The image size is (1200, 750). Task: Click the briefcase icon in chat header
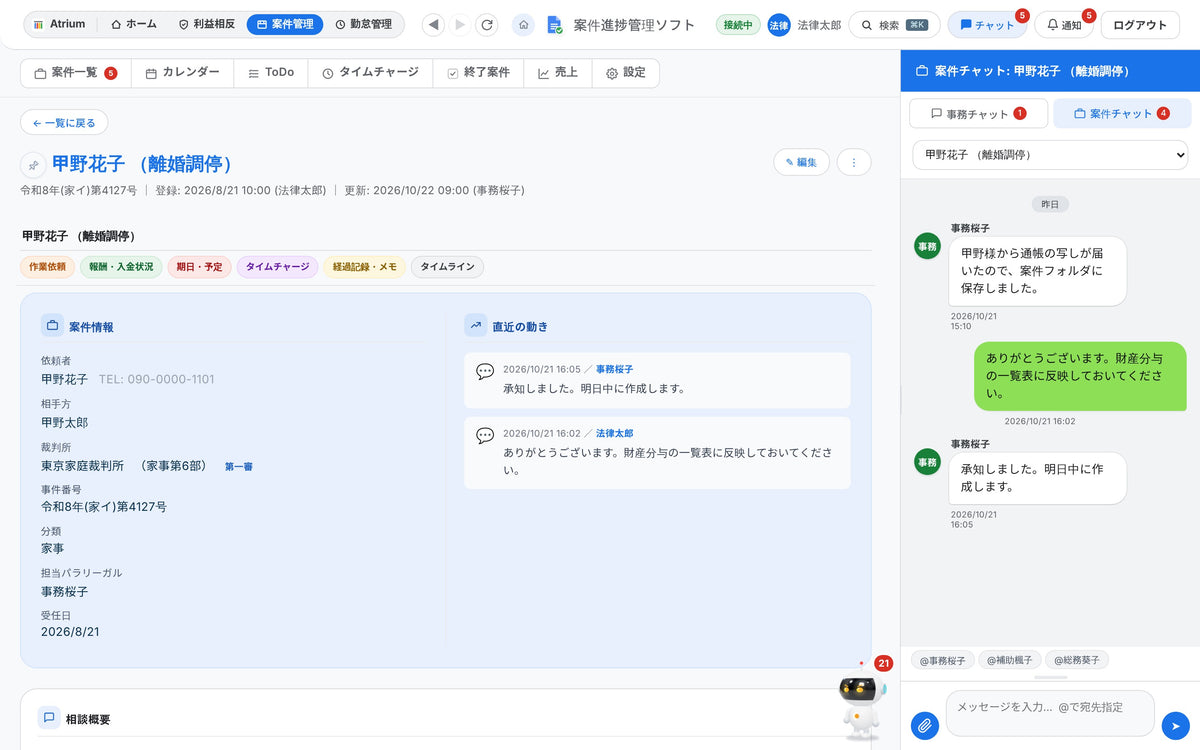pyautogui.click(x=922, y=72)
